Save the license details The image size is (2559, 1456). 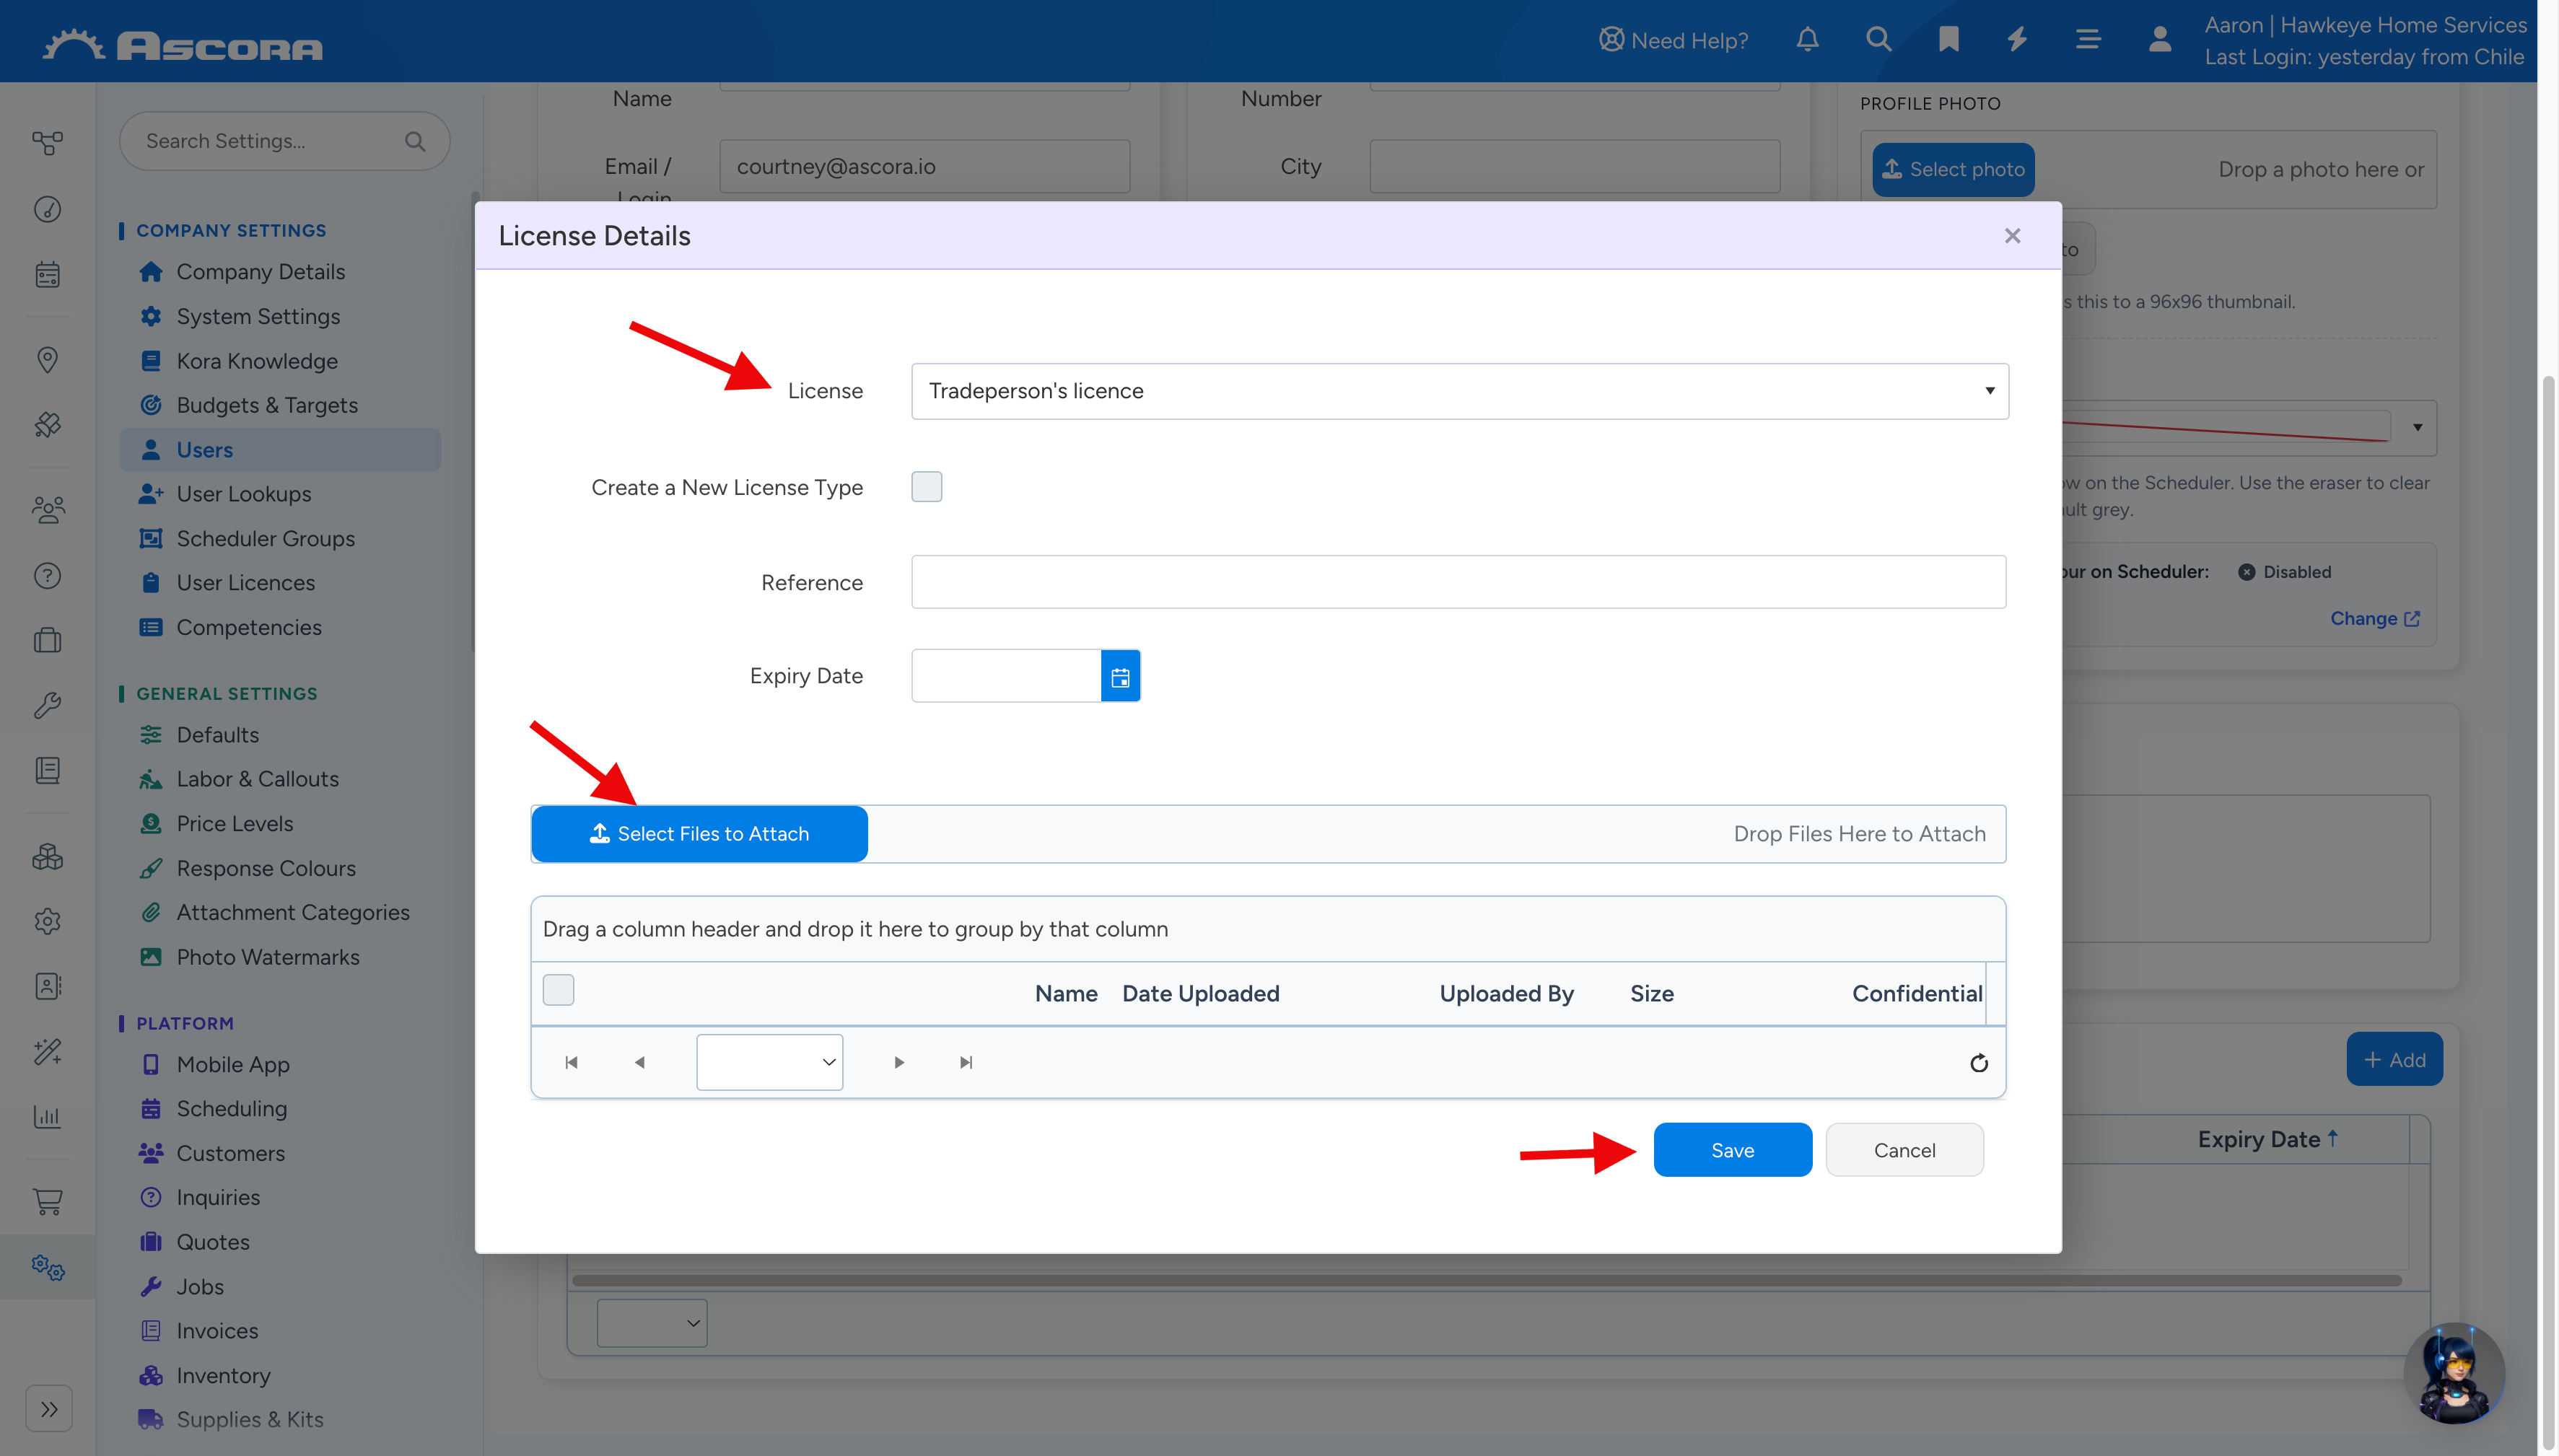pyautogui.click(x=1732, y=1150)
